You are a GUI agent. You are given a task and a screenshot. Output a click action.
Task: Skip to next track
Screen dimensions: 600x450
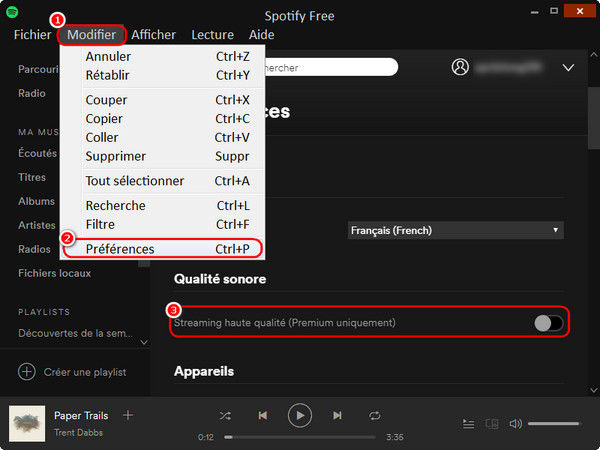(x=337, y=416)
